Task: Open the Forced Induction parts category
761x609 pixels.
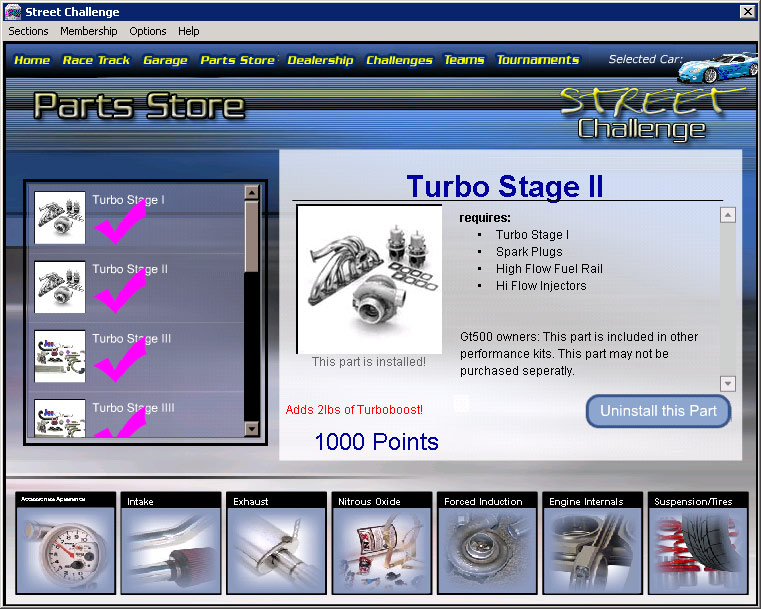Action: (487, 543)
